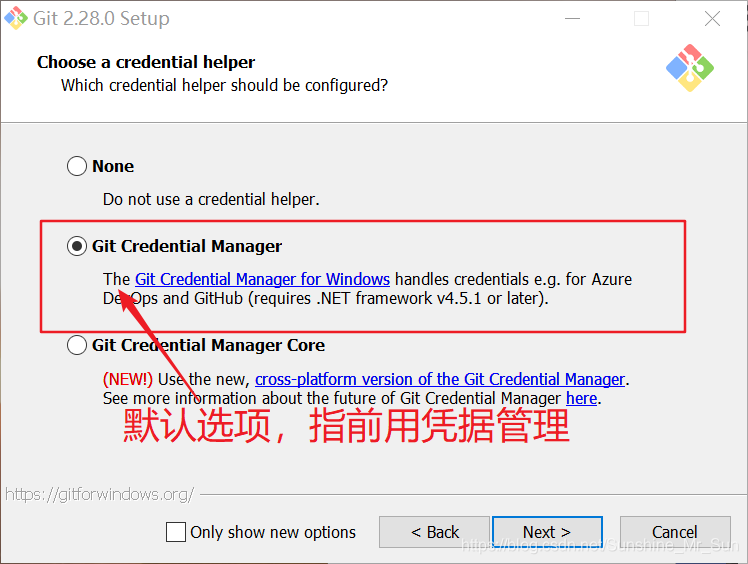The width and height of the screenshot is (748, 564).
Task: Click the "Do not use a credential helper" text
Action: click(211, 199)
